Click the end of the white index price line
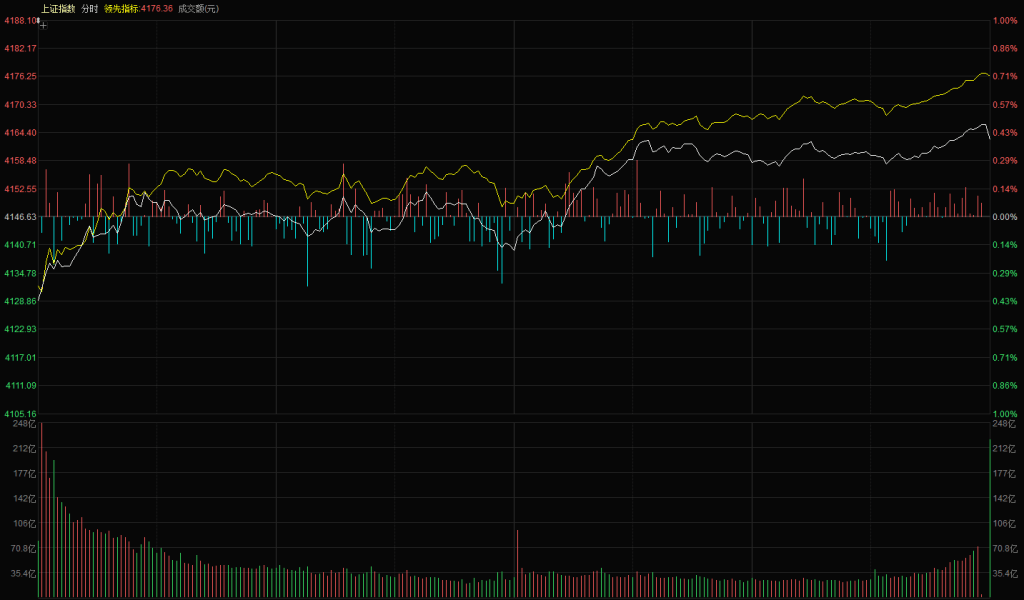This screenshot has height=600, width=1024. [x=989, y=138]
